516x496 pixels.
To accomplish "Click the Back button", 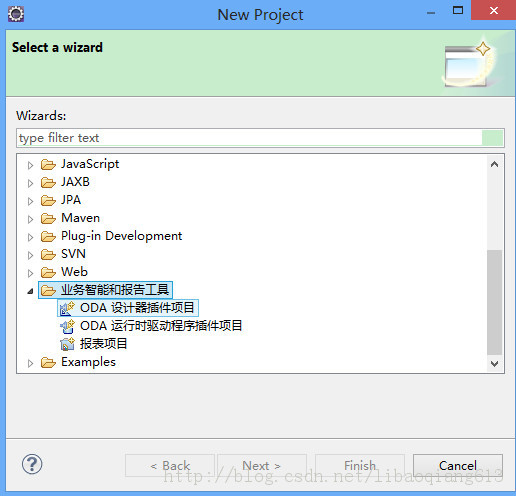I will click(x=170, y=465).
